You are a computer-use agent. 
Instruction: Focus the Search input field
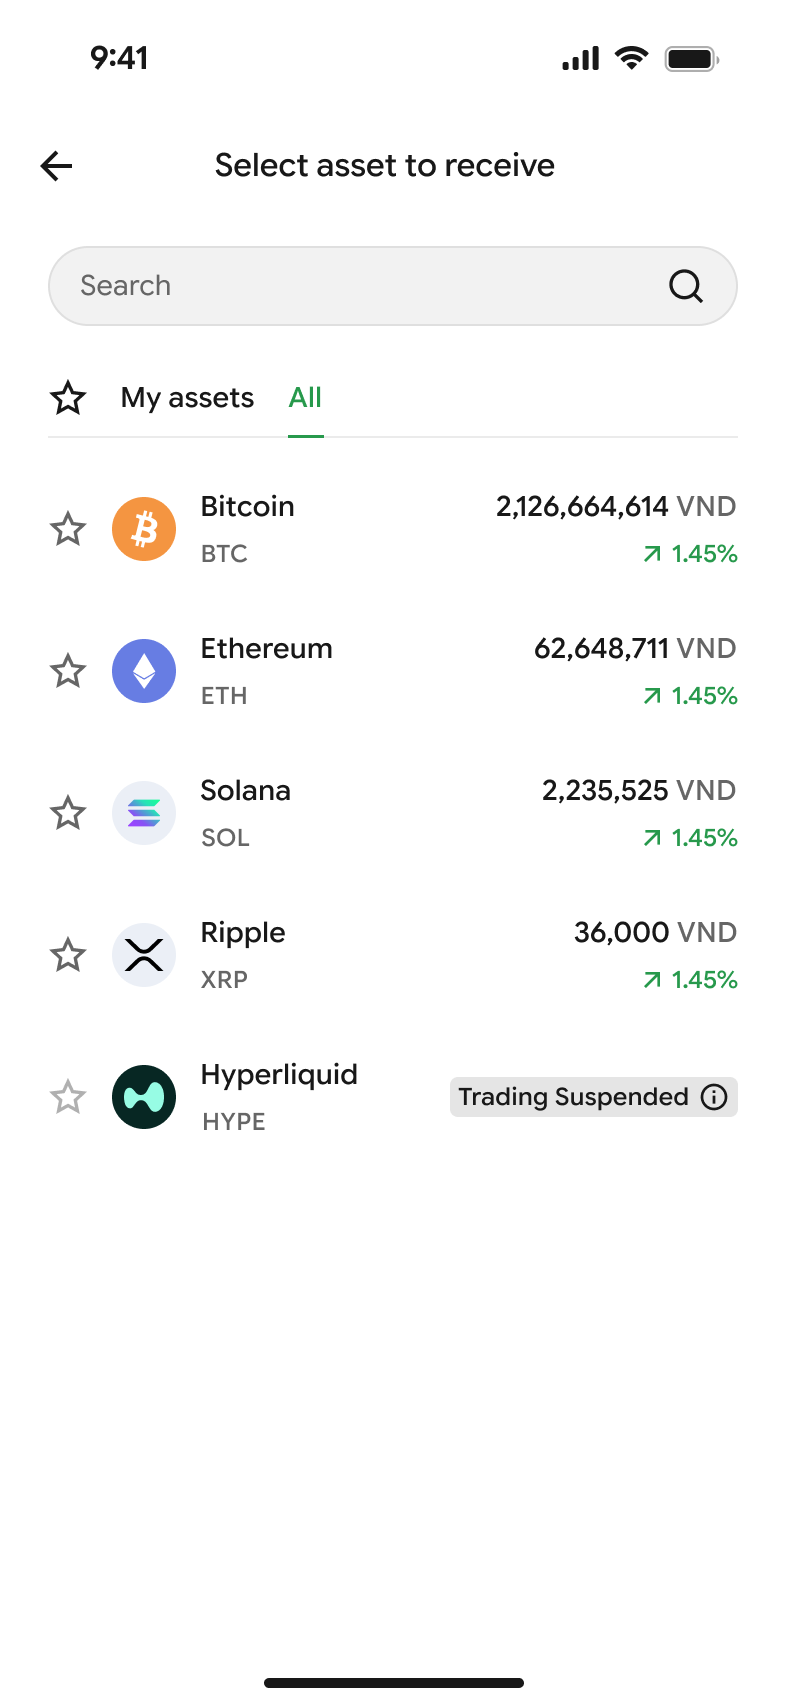pos(393,286)
